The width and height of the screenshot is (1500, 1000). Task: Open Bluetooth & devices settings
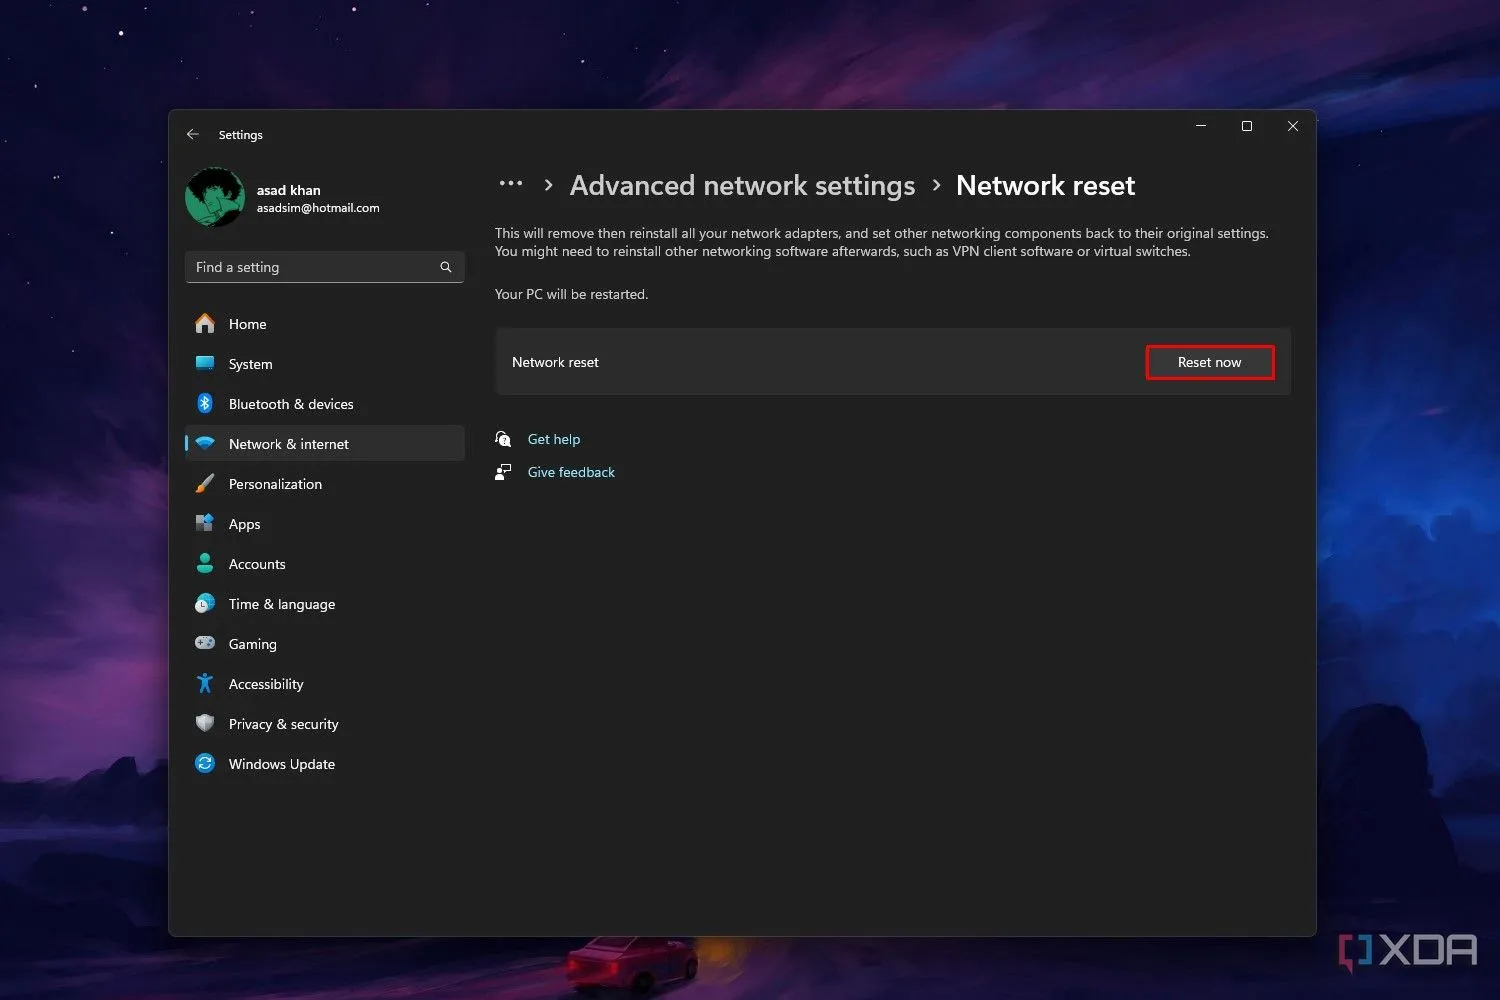click(x=290, y=404)
